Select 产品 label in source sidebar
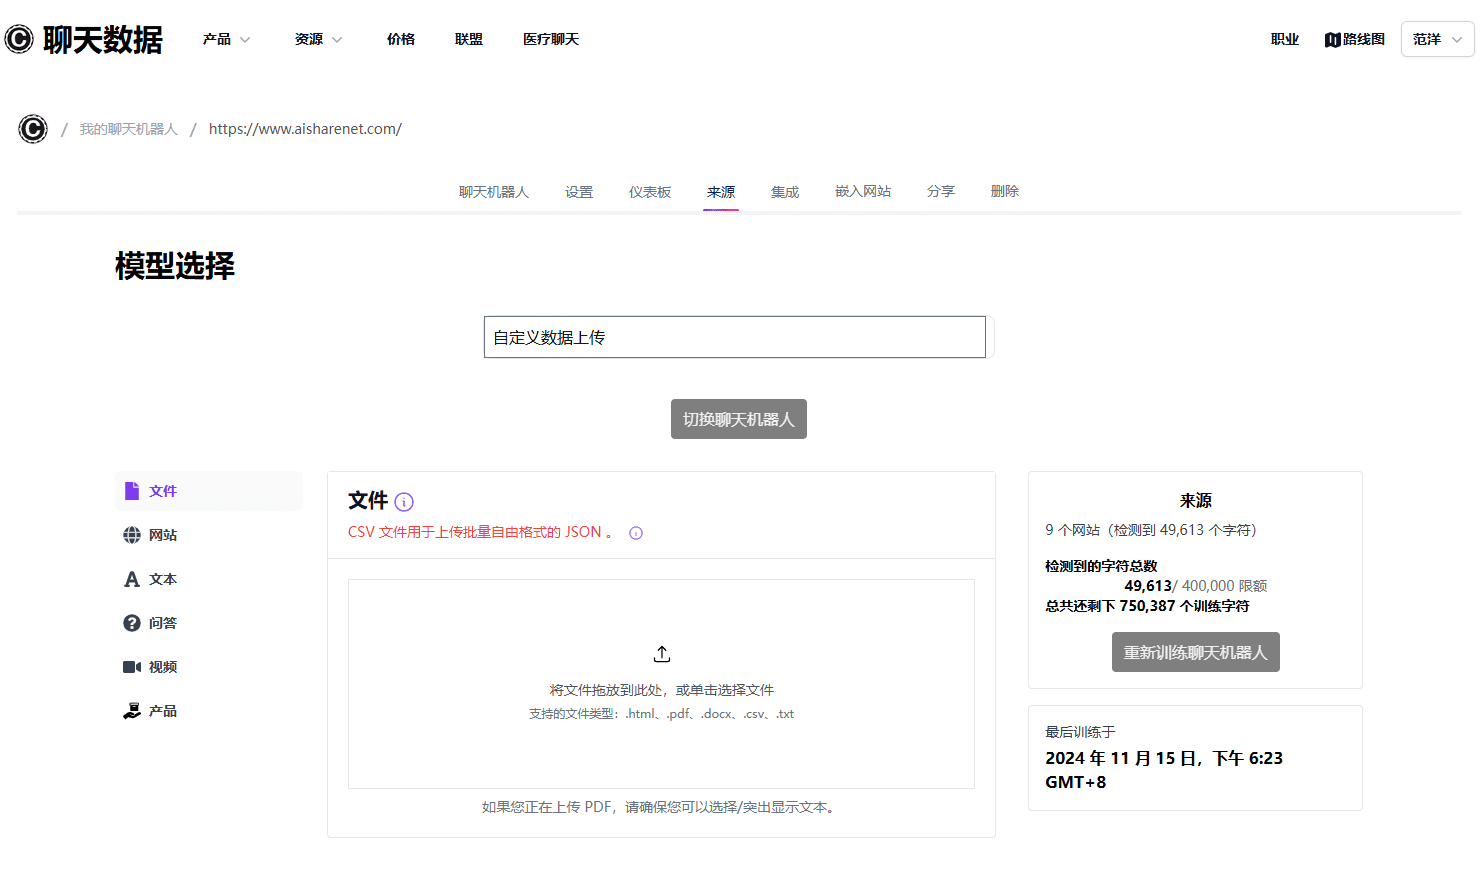1481x877 pixels. point(163,711)
